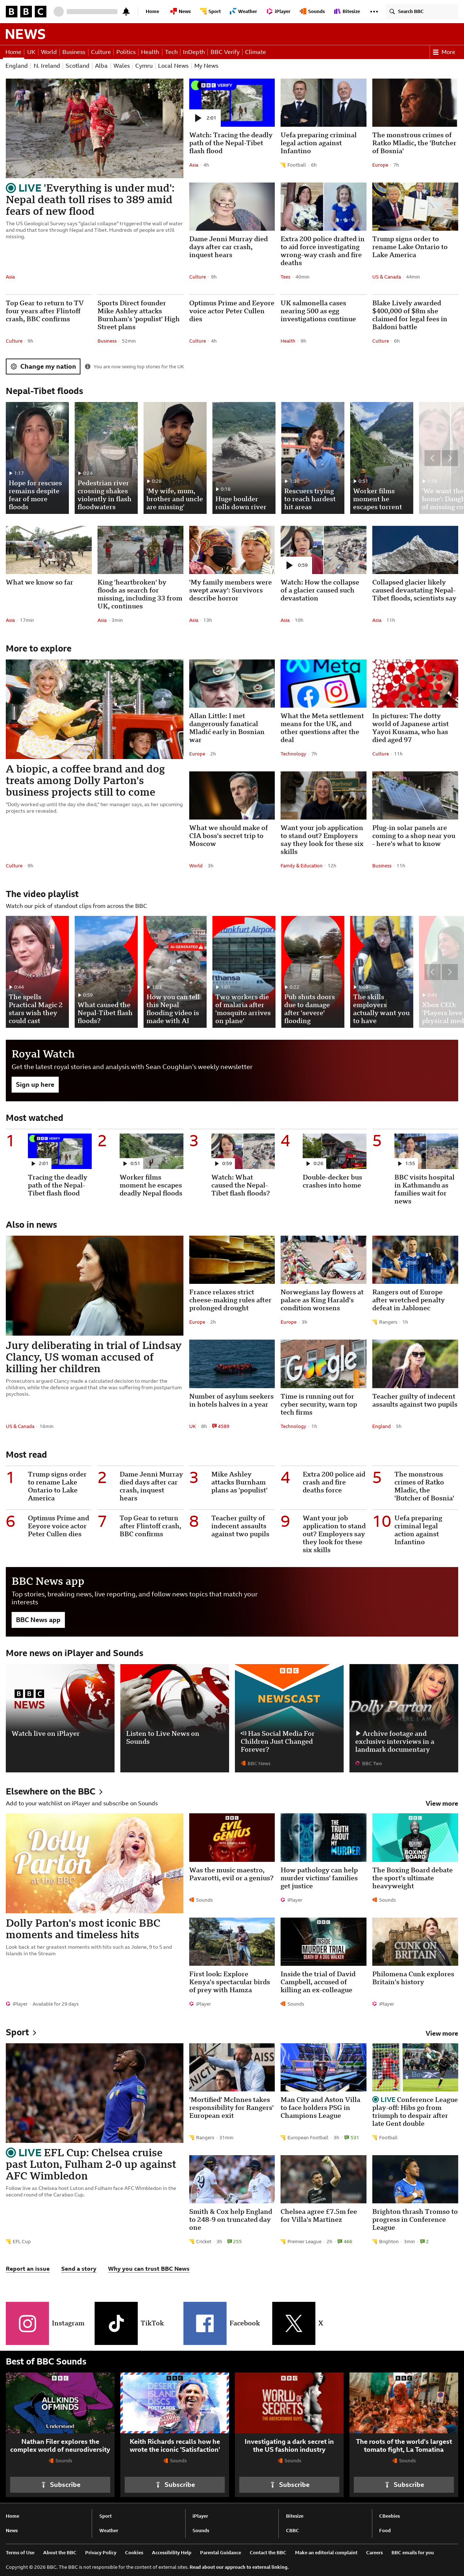Click the Change my nation button

(x=43, y=367)
